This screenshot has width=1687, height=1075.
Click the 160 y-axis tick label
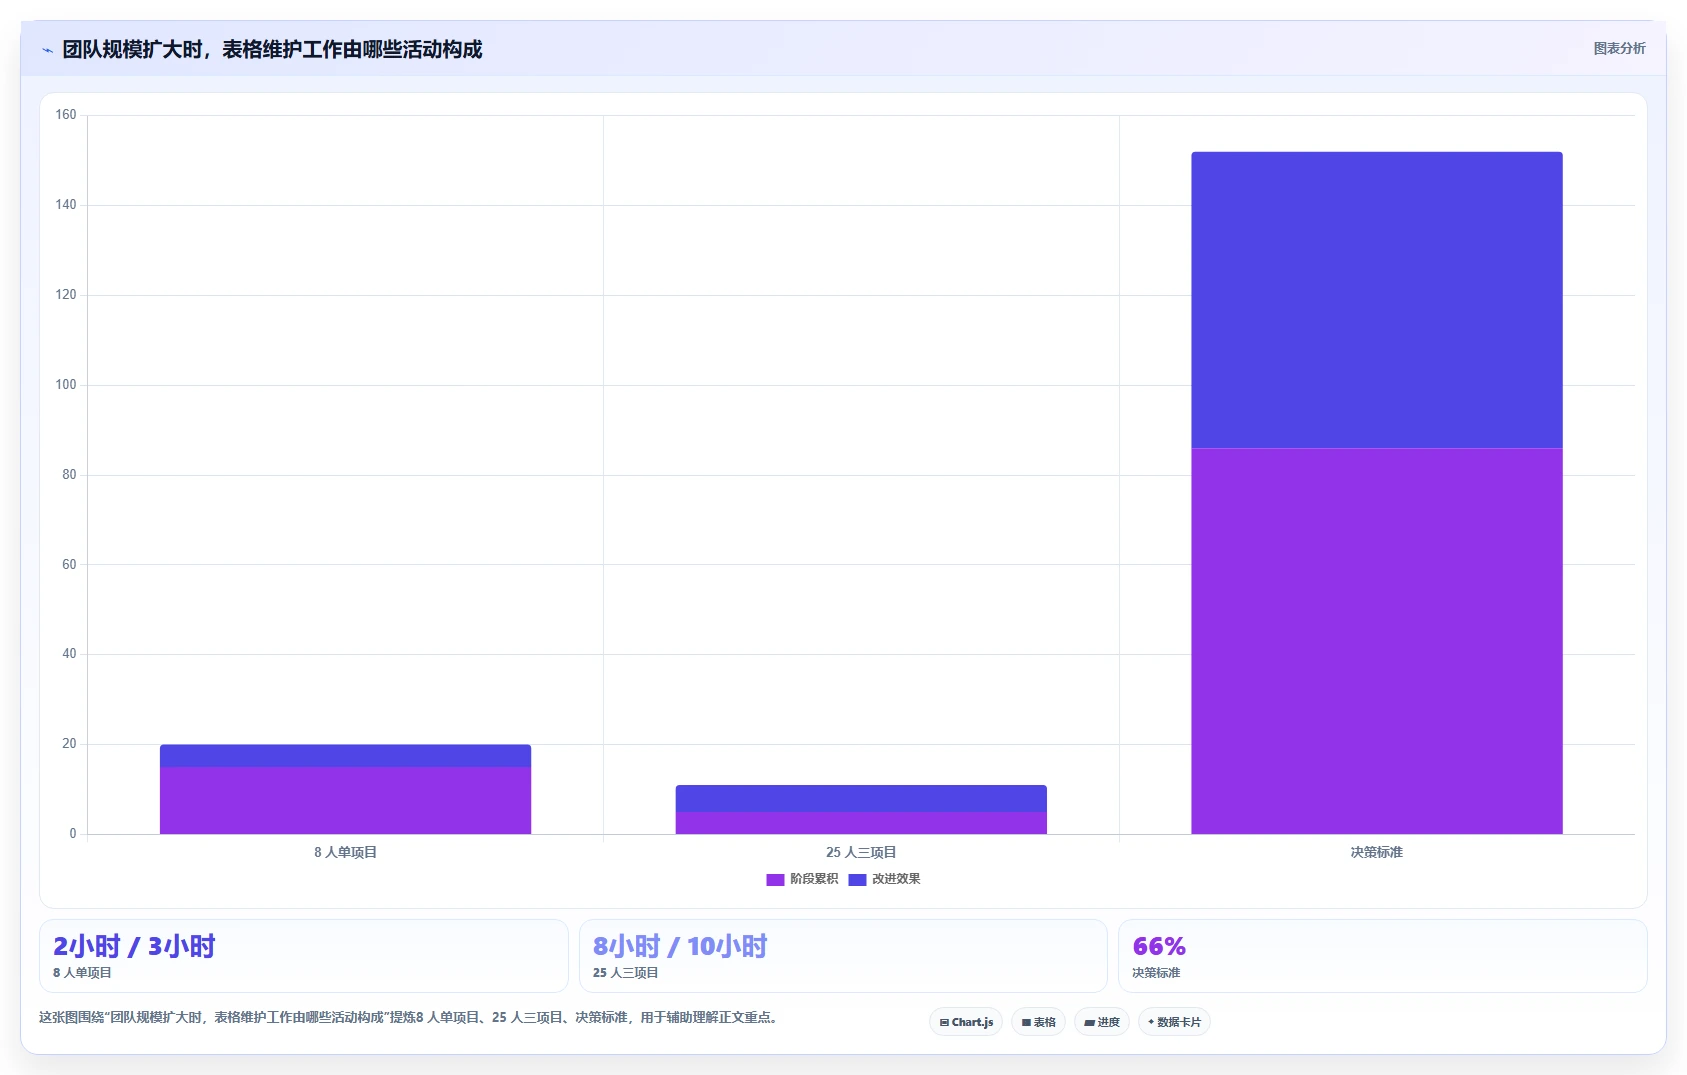click(x=66, y=115)
